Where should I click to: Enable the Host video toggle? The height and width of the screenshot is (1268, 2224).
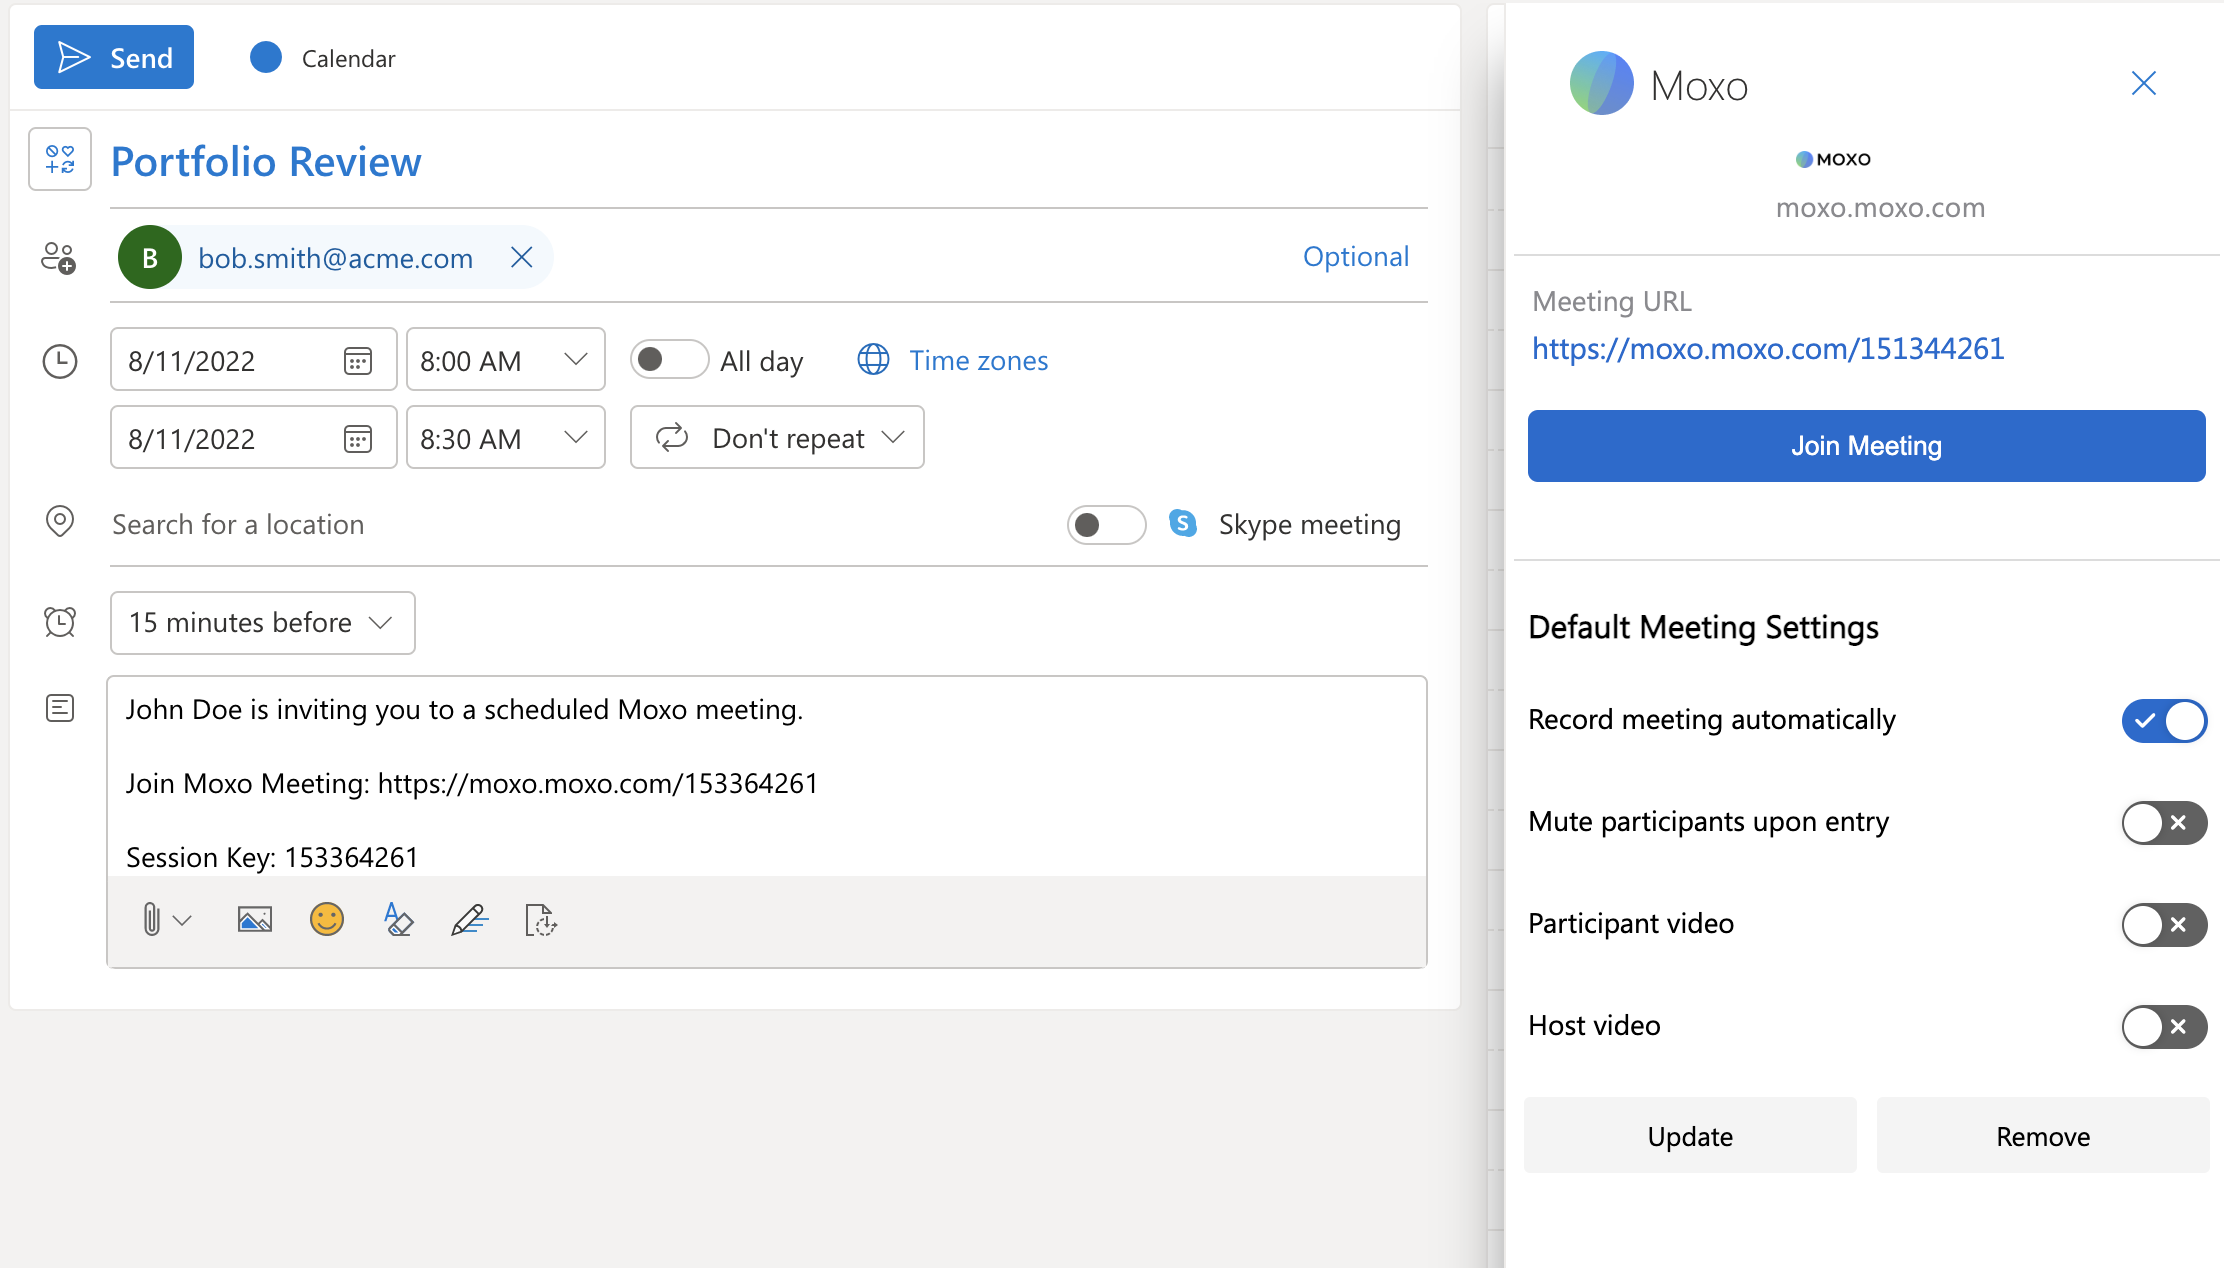(2164, 1027)
